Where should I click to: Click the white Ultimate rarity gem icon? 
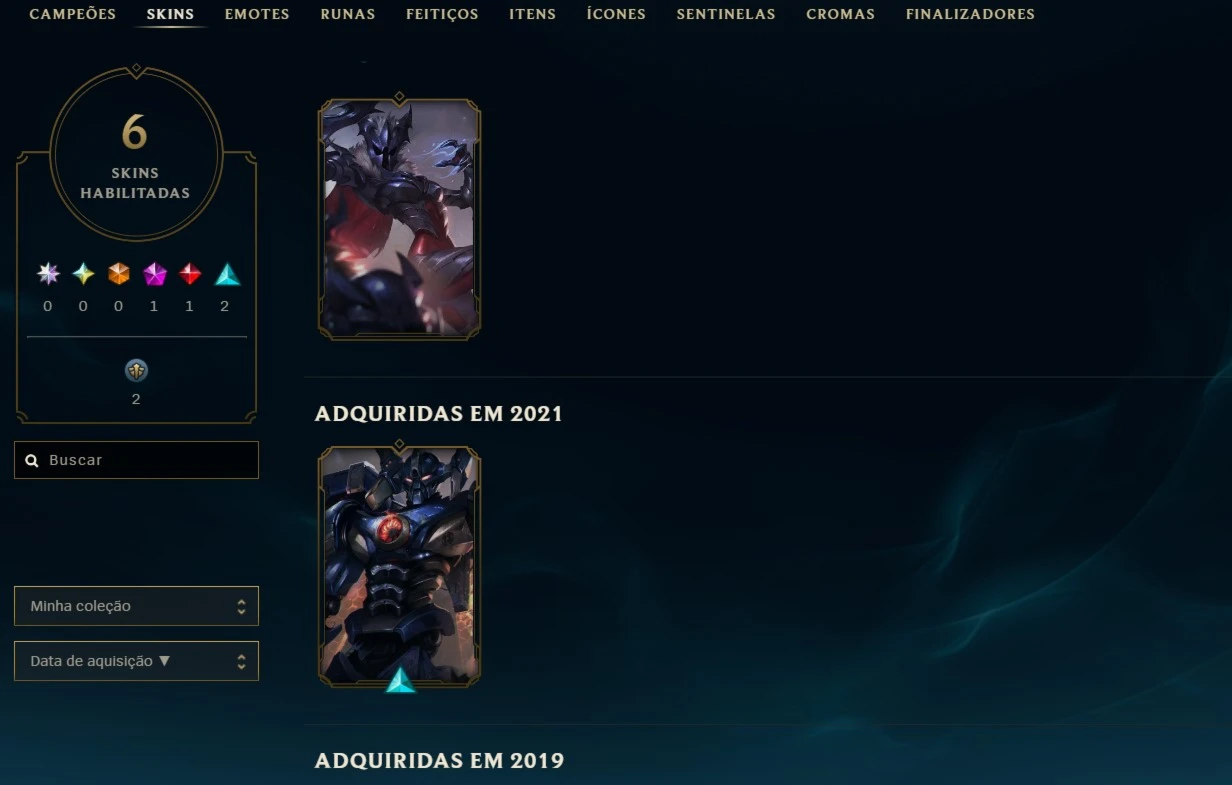[x=48, y=274]
